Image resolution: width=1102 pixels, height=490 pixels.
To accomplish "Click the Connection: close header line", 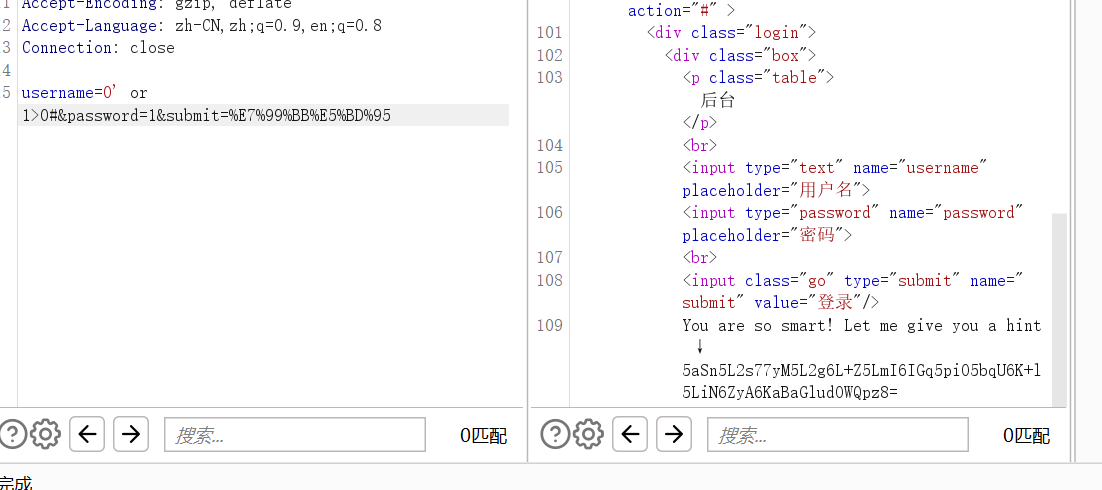I will coord(98,48).
